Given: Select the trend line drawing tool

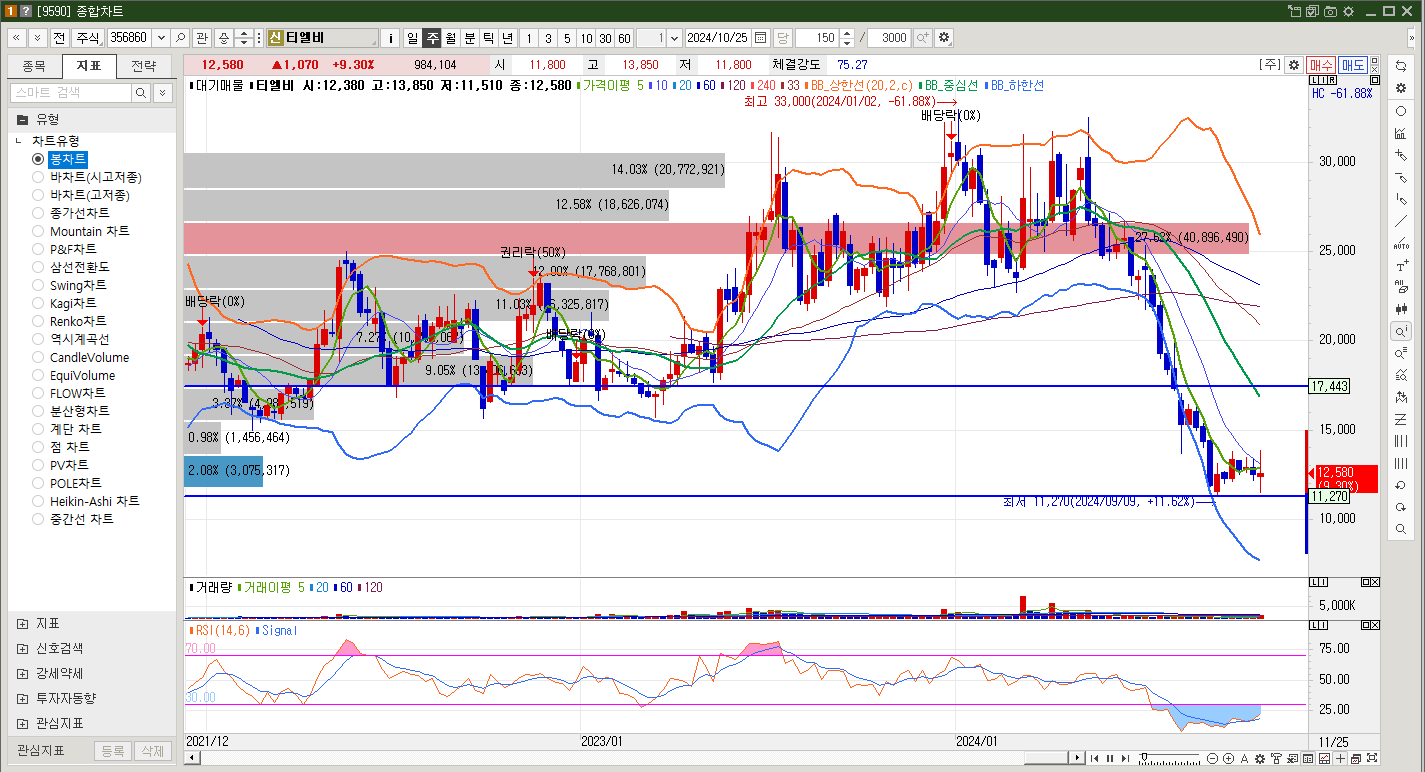Looking at the screenshot, I should coord(1400,221).
